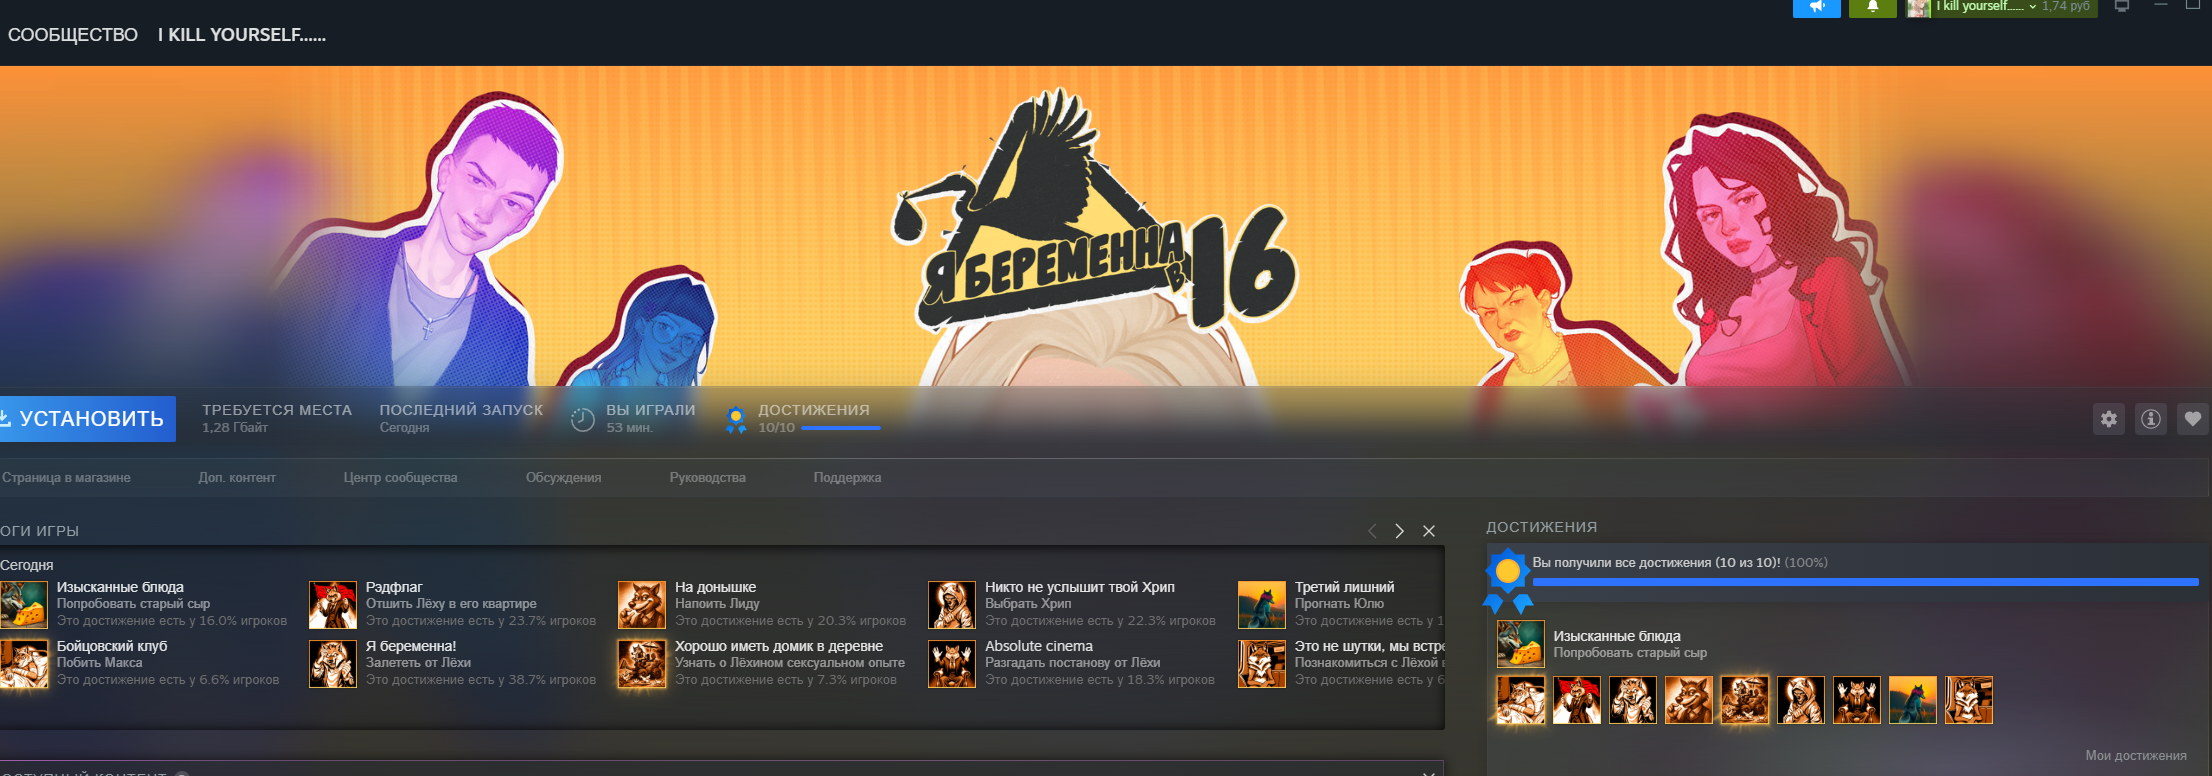Viewport: 2212px width, 776px height.
Task: Show game info via the info icon
Action: pyautogui.click(x=2151, y=419)
